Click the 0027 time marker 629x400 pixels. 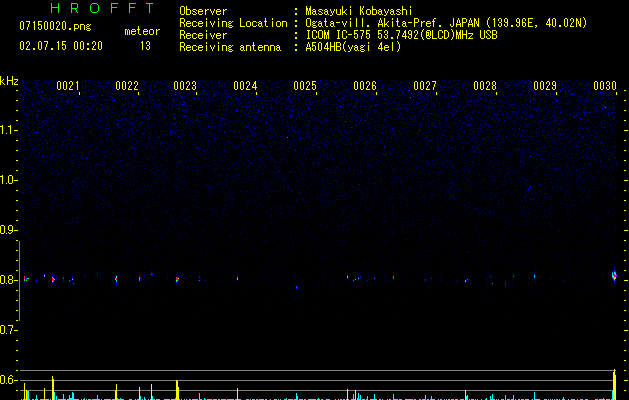[x=425, y=86]
